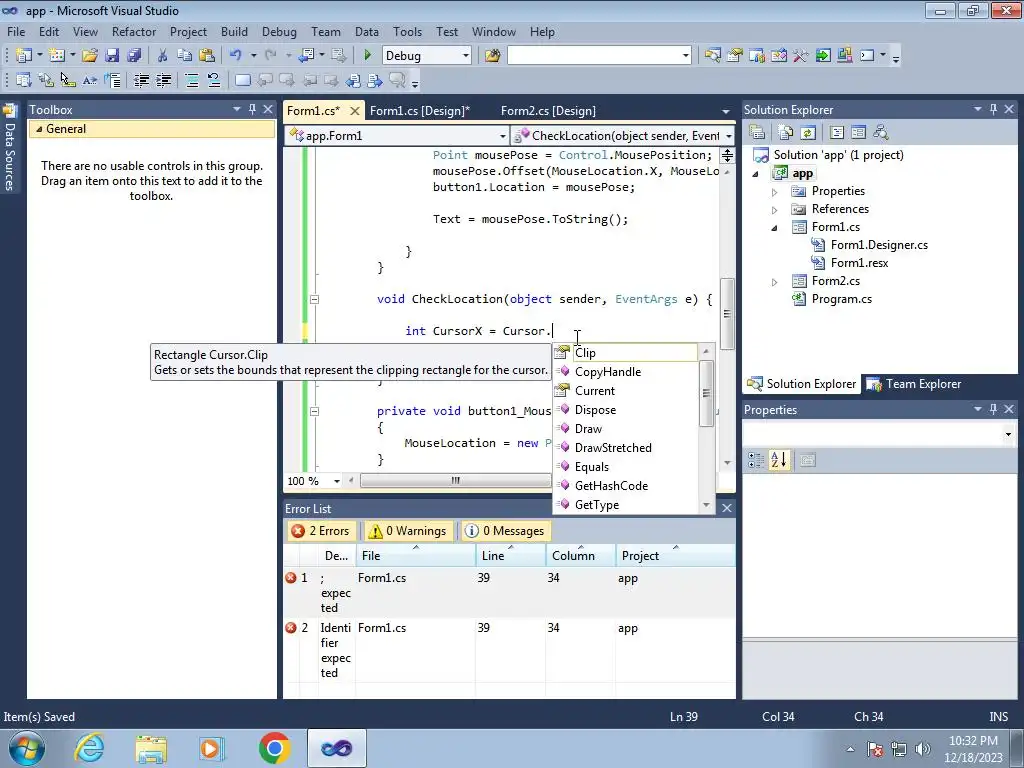Screen dimensions: 1024x768
Task: Collapse the General toolbox group
Action: (39, 129)
